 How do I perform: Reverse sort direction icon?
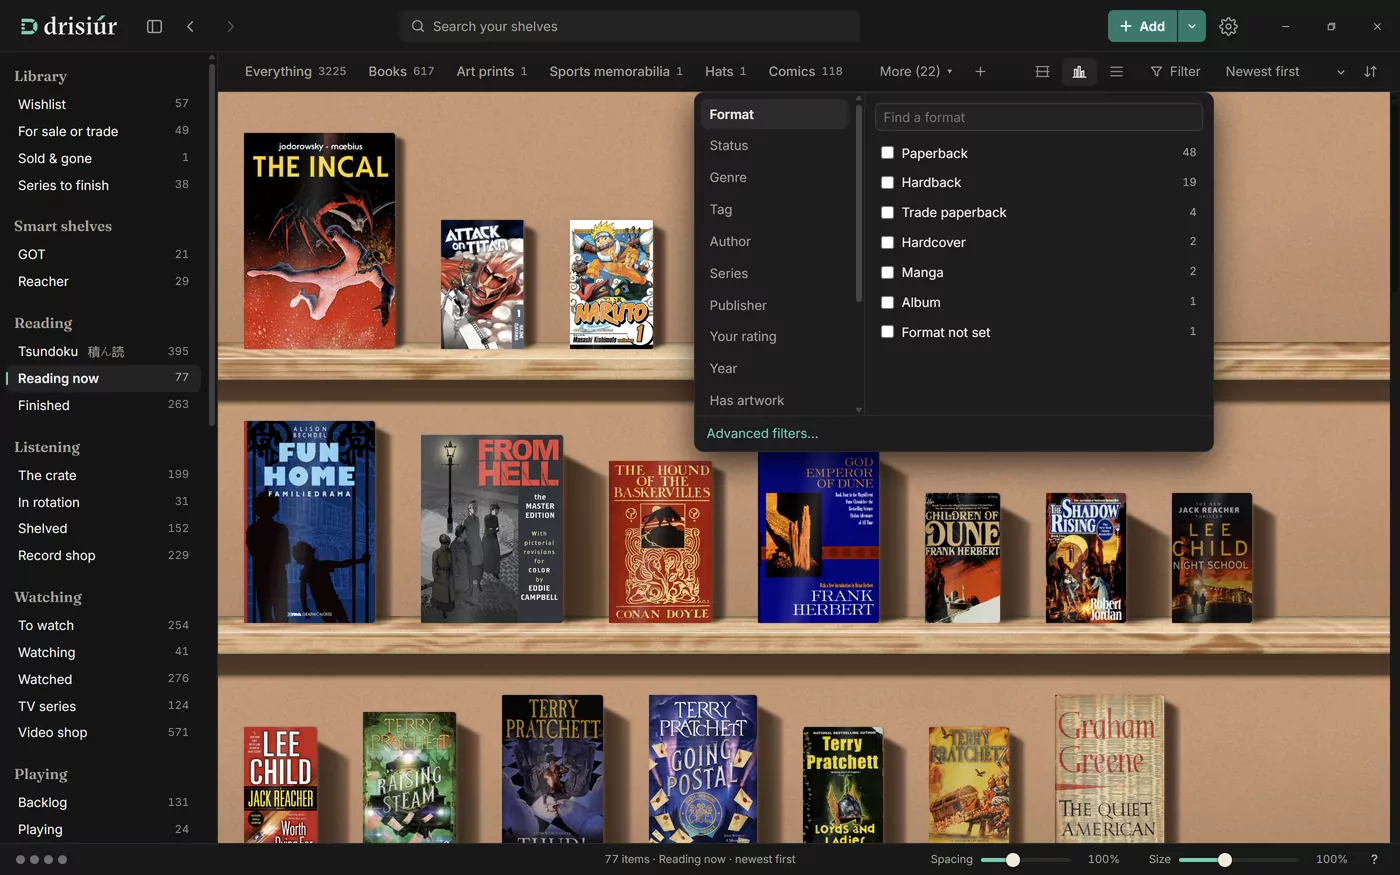(1370, 72)
